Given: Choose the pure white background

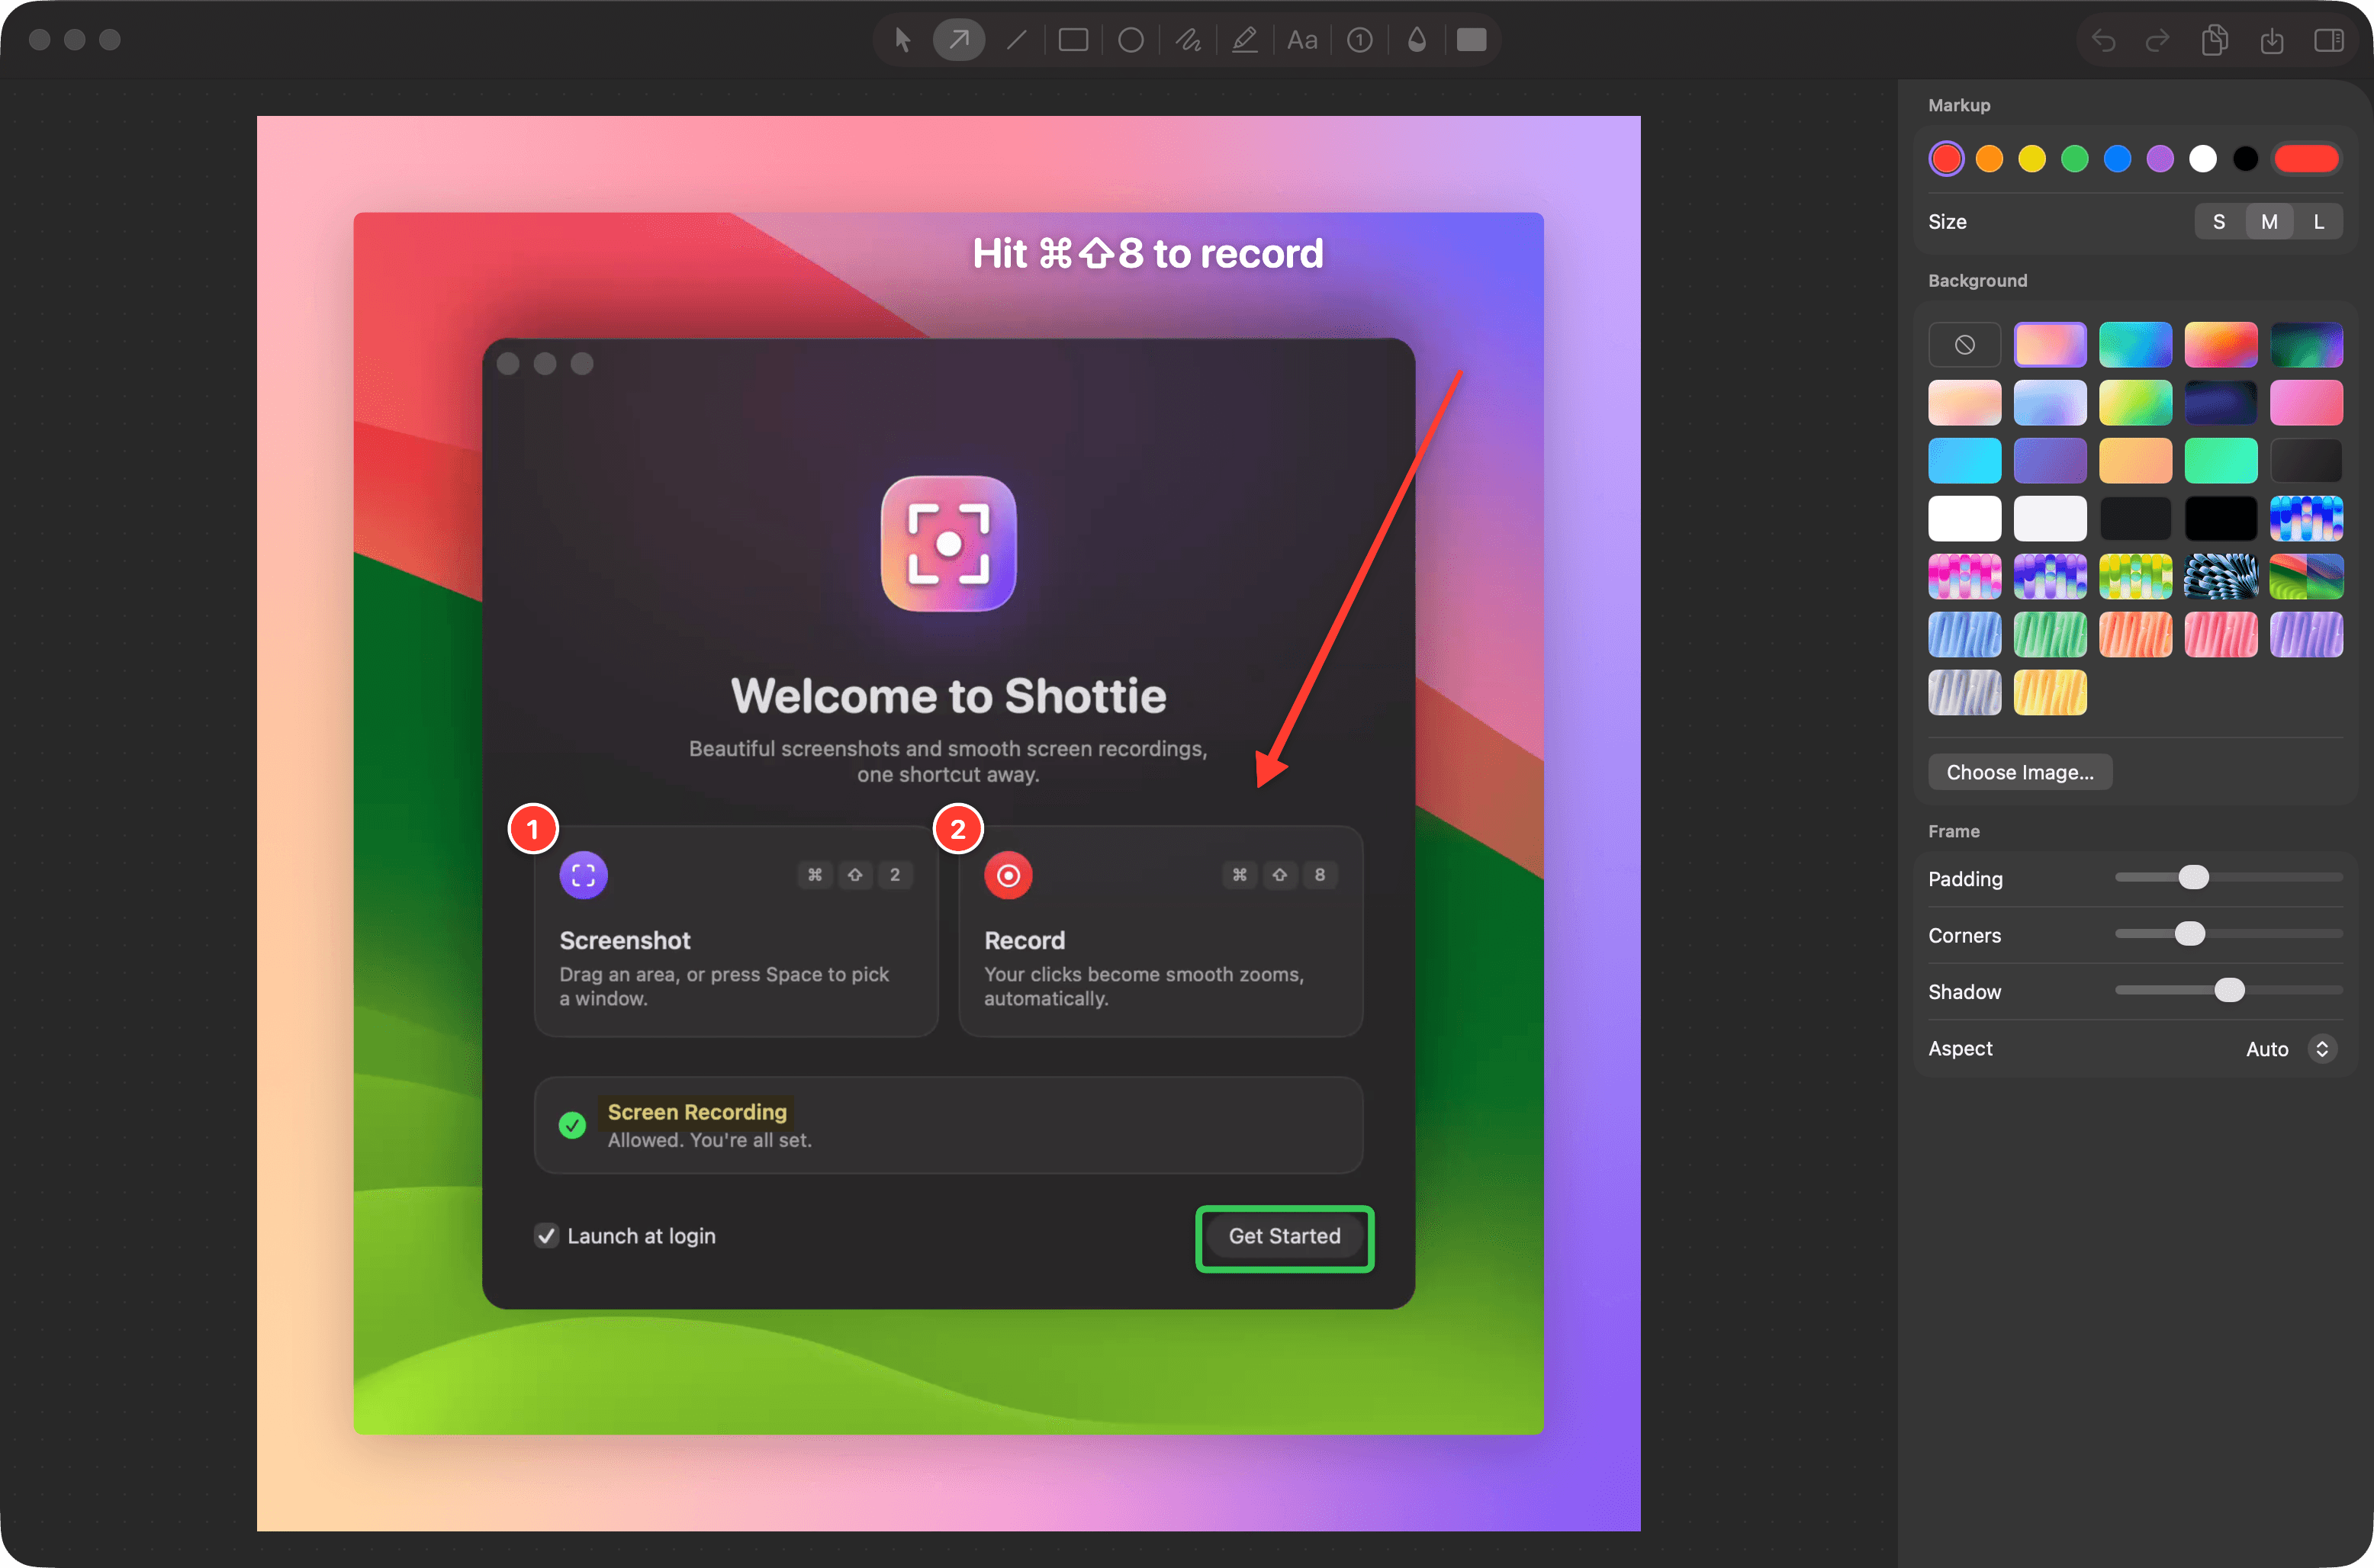Looking at the screenshot, I should click(x=1964, y=519).
